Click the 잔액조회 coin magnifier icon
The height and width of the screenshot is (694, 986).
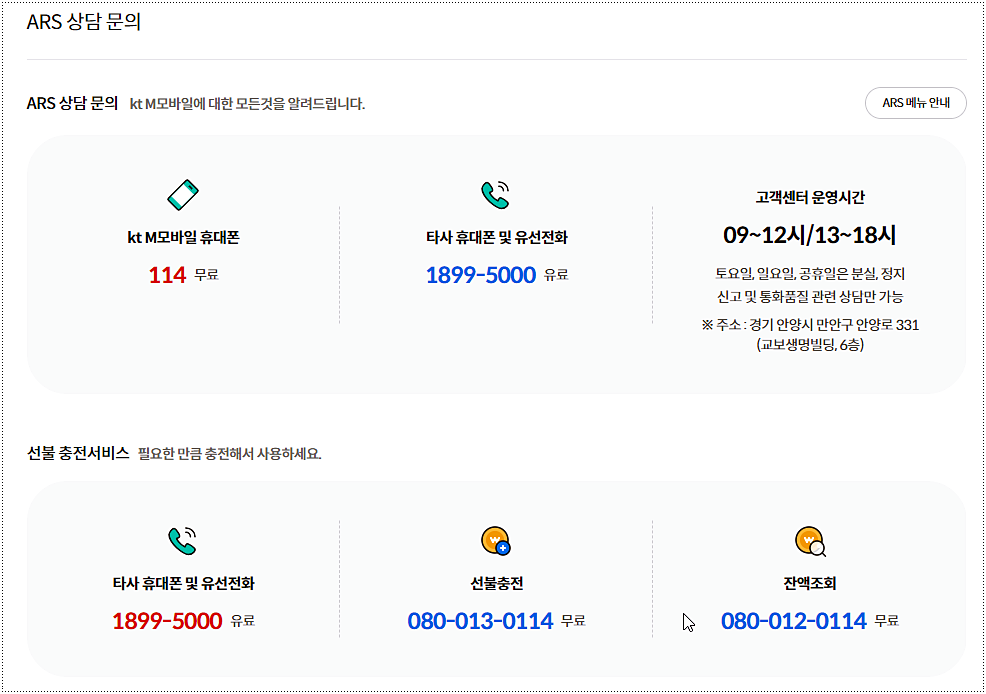click(809, 541)
